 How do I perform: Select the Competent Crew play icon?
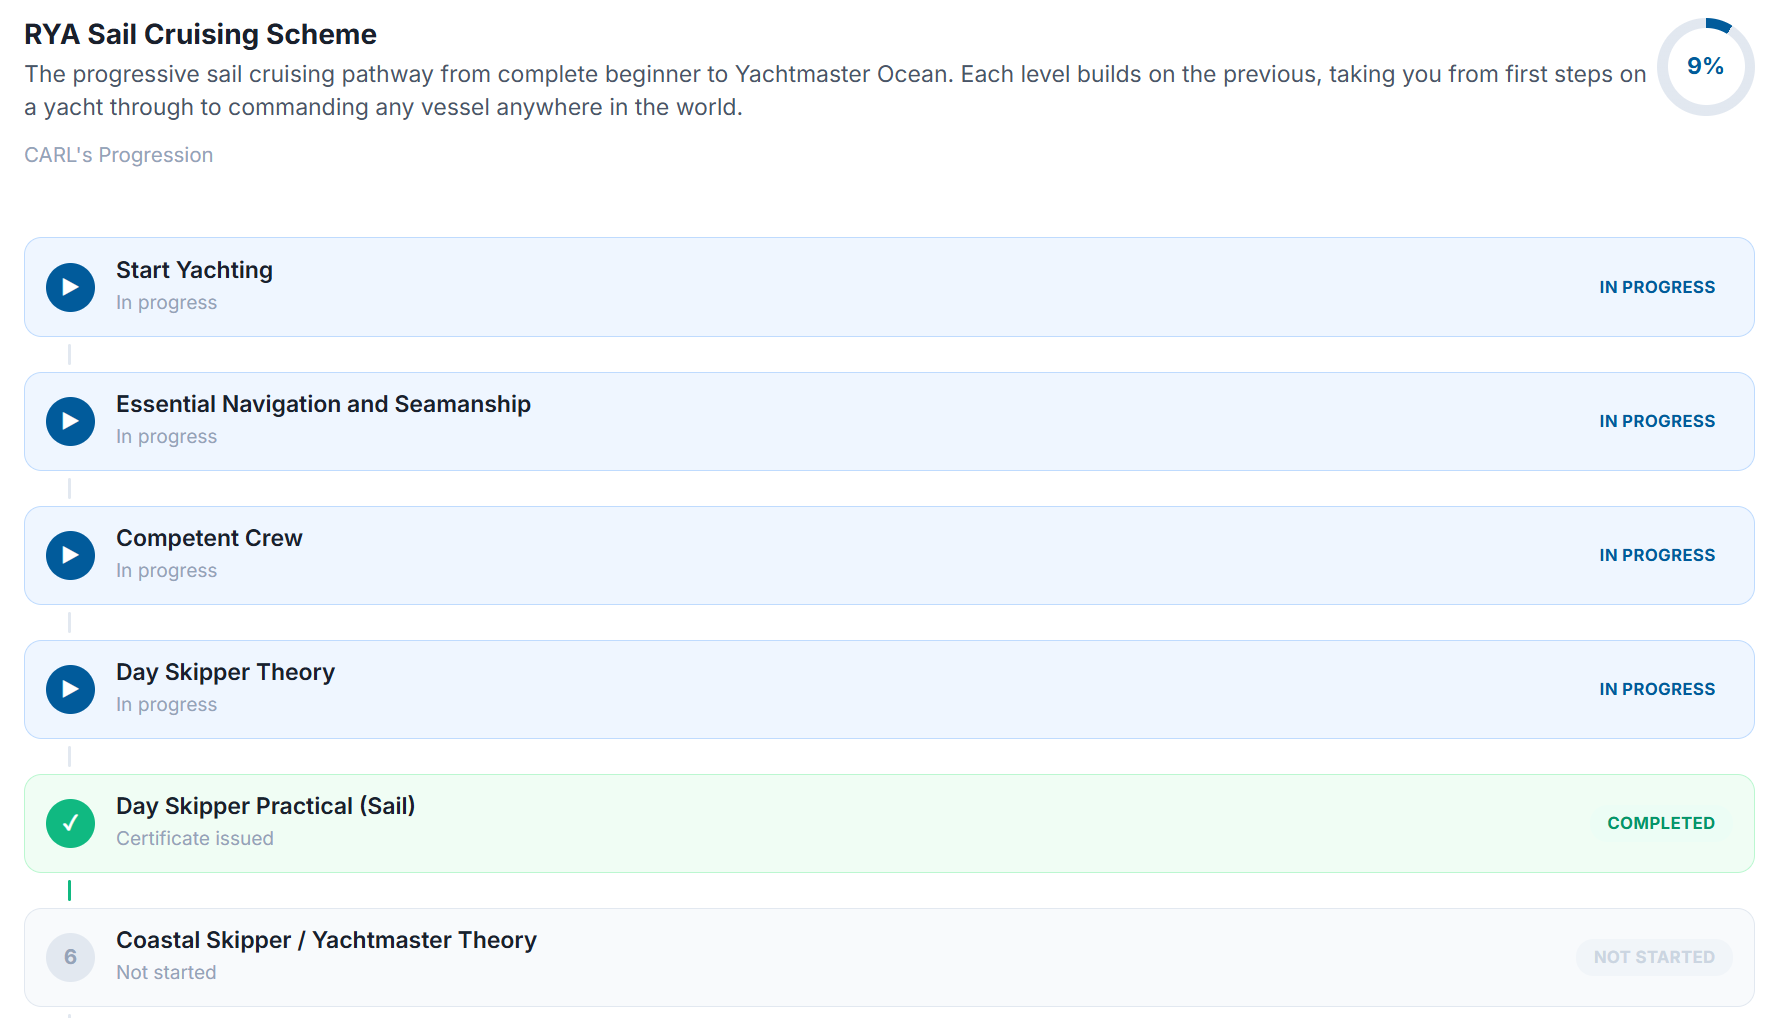70,555
